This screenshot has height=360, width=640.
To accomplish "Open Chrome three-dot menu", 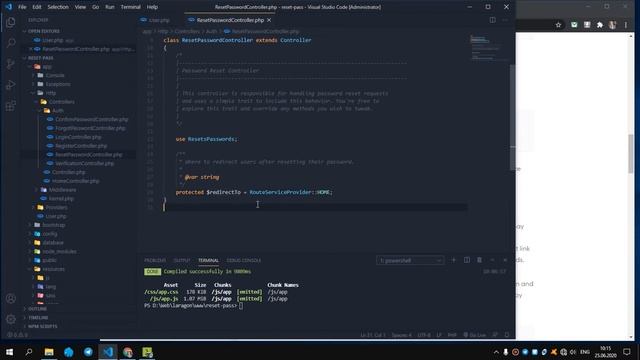I will (625, 25).
